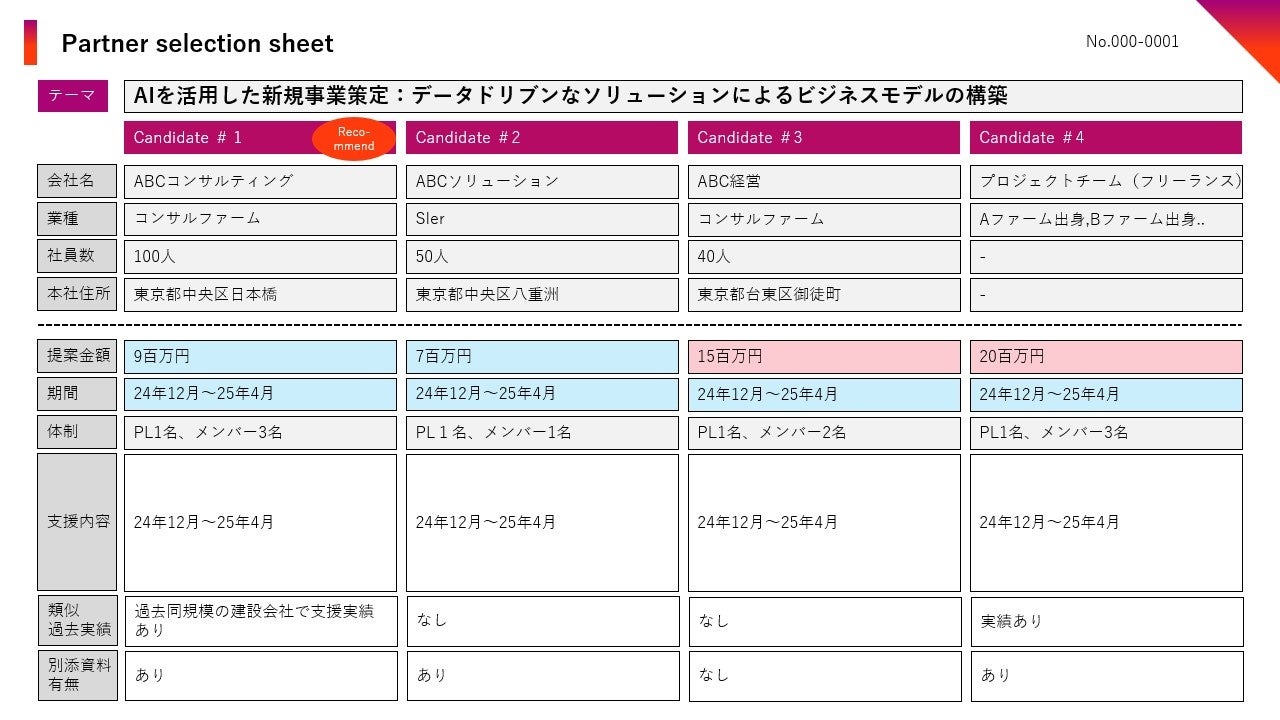Click Candidate #3's "なし" past results cell
The width and height of the screenshot is (1280, 720).
tap(825, 621)
